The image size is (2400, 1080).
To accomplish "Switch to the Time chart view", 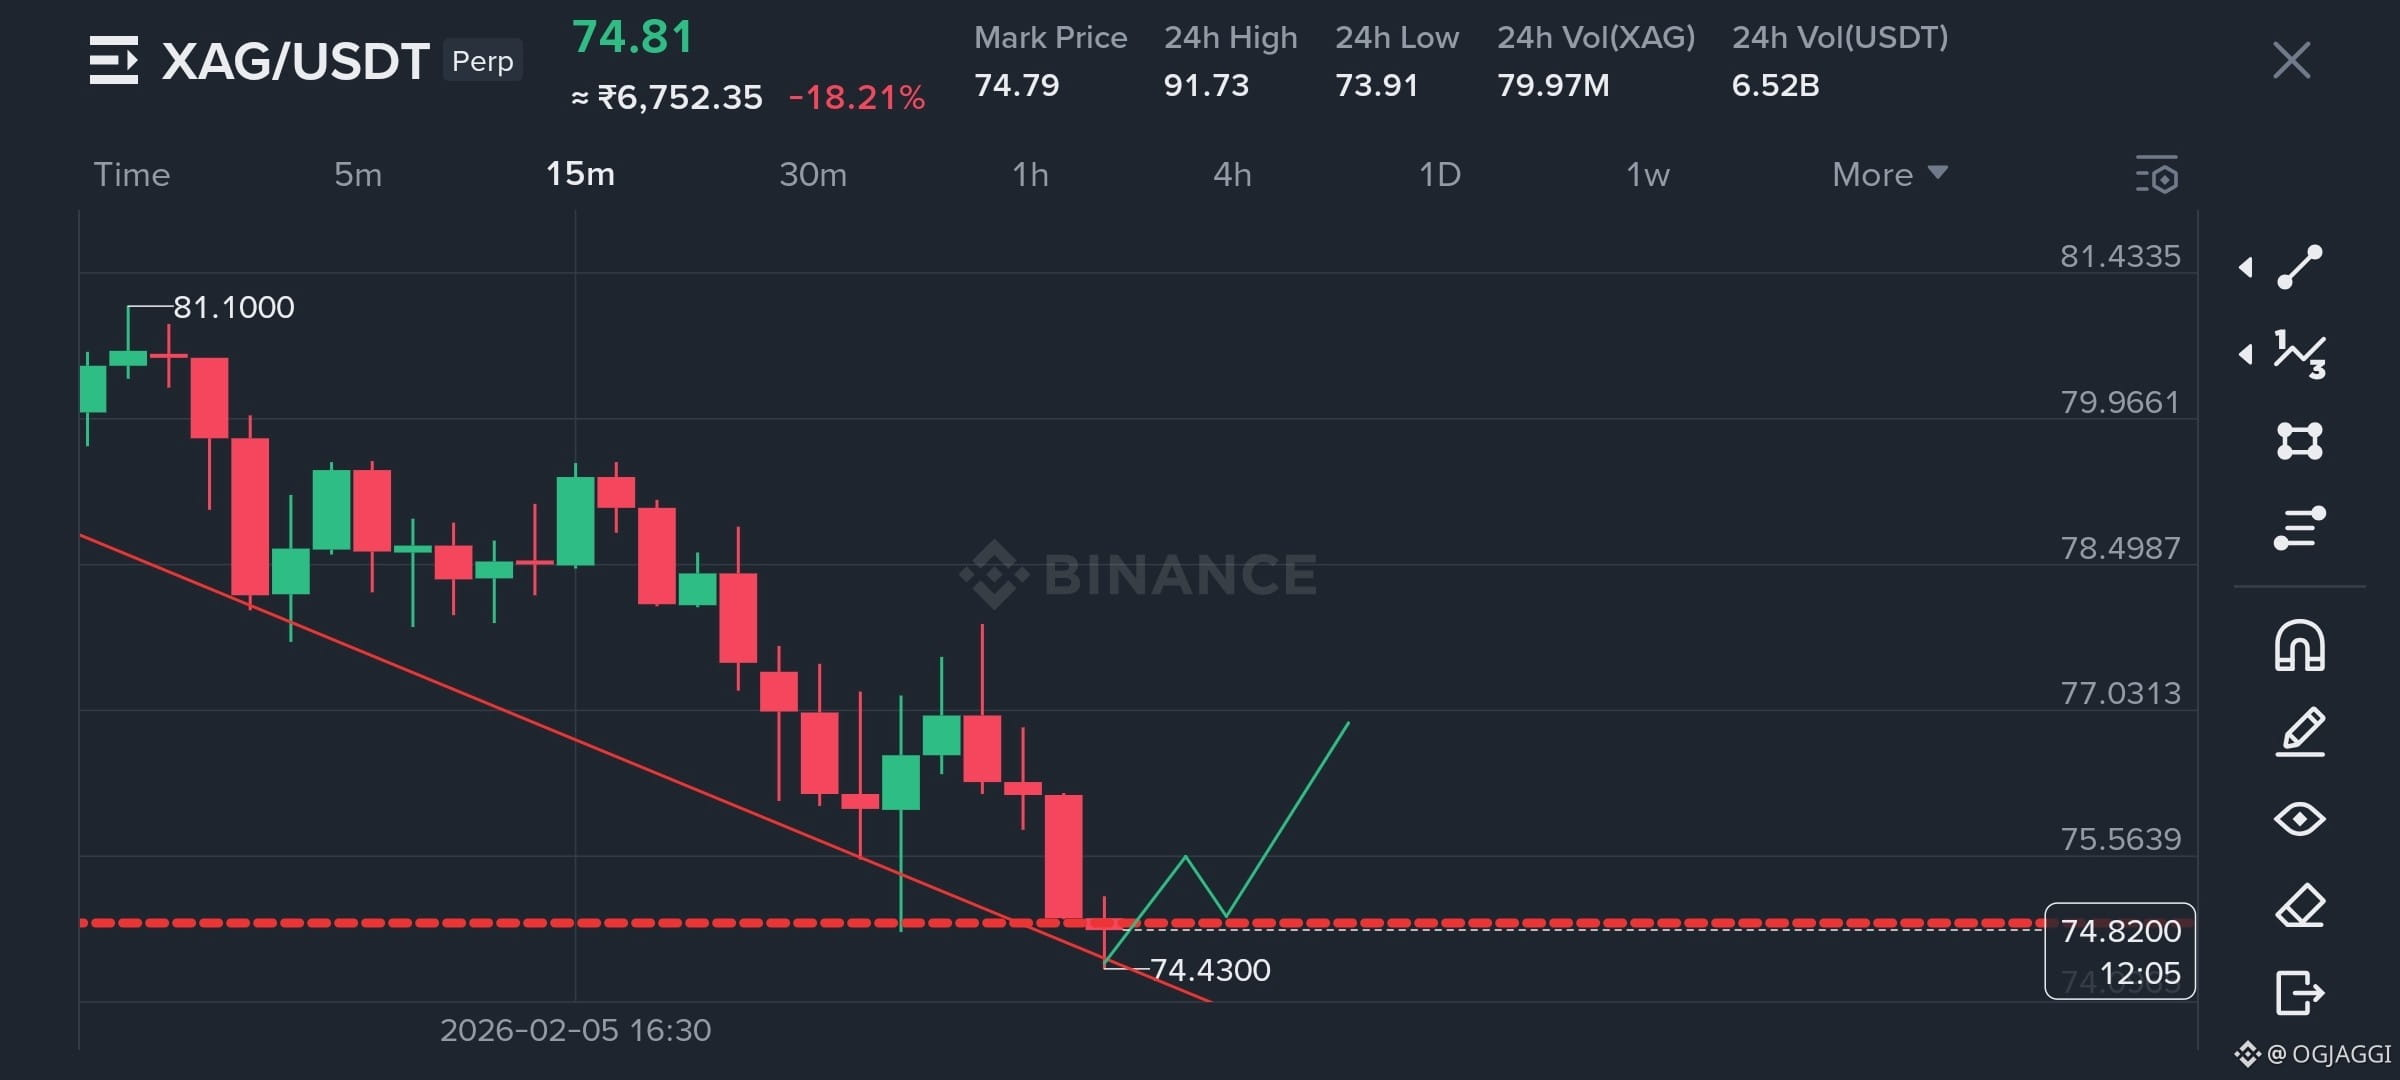I will point(132,175).
